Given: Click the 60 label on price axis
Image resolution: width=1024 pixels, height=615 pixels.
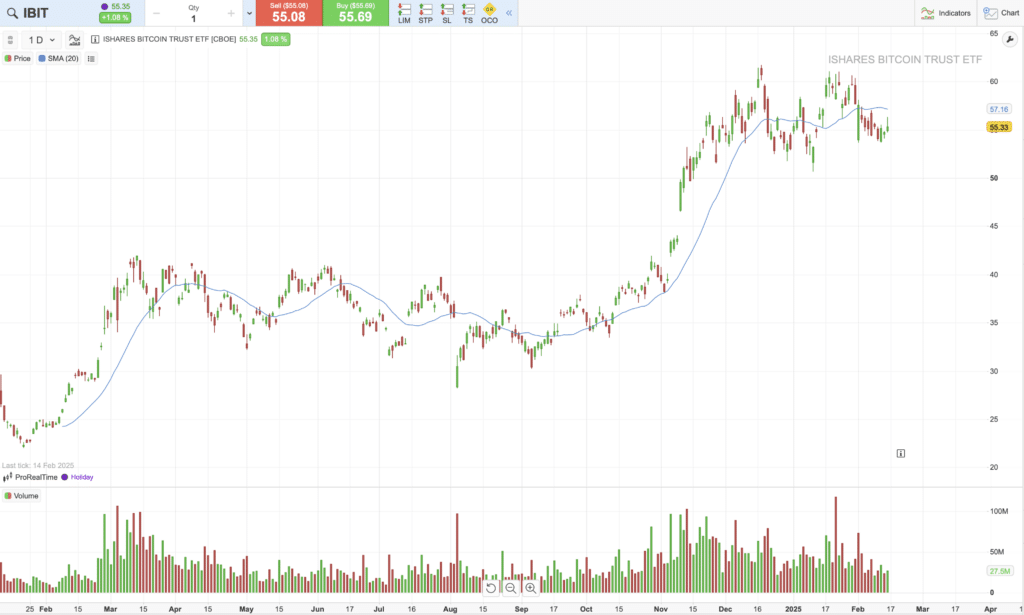Looking at the screenshot, I should pyautogui.click(x=993, y=82).
